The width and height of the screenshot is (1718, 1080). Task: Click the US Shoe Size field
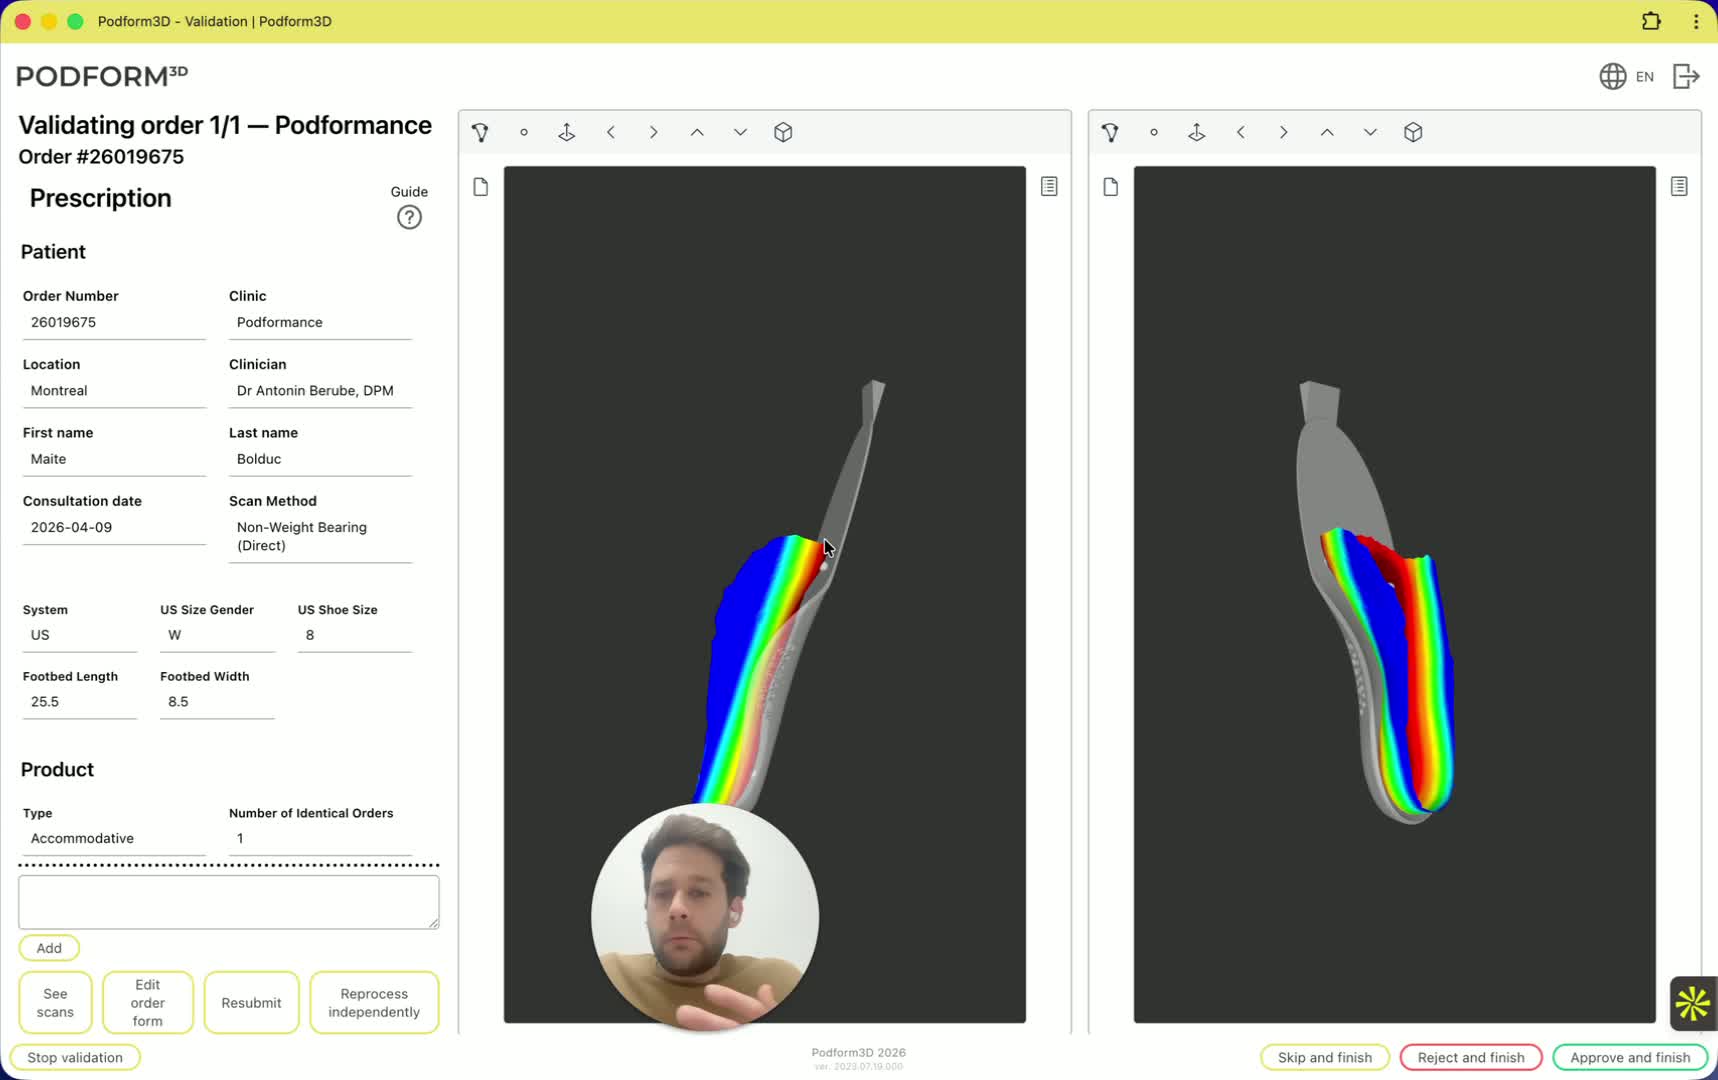(354, 635)
